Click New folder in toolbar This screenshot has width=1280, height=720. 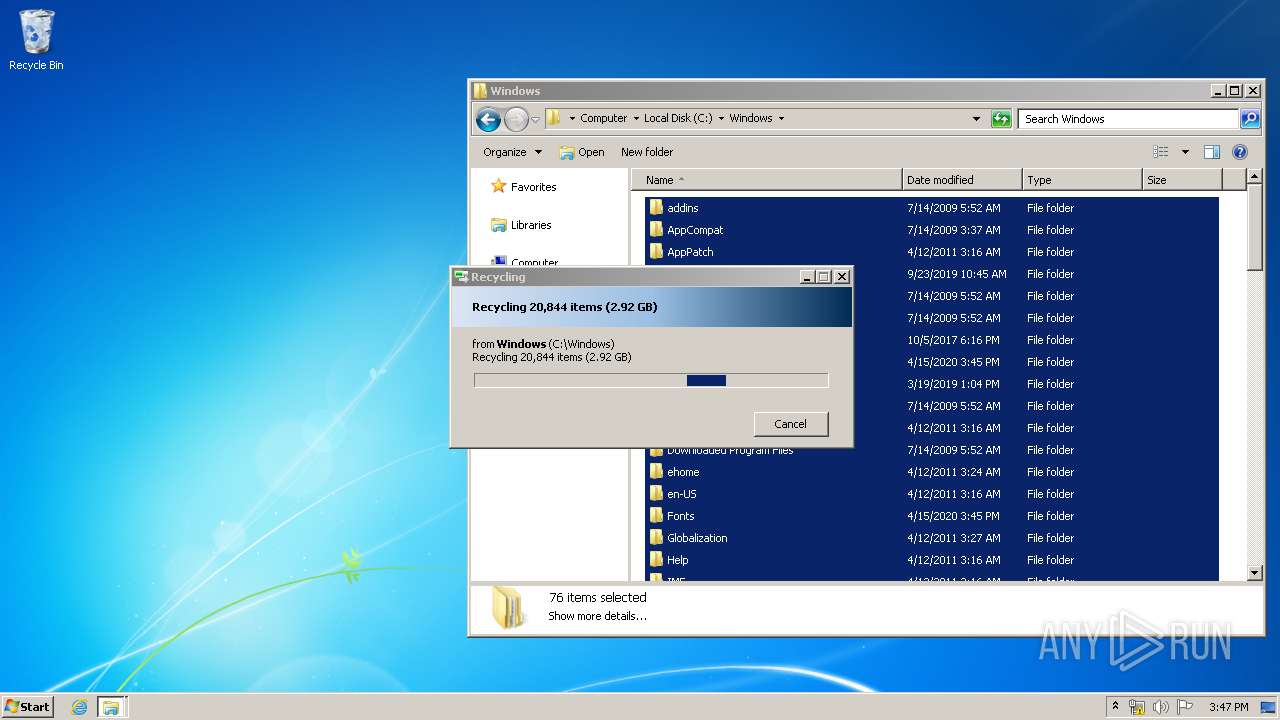click(x=647, y=152)
